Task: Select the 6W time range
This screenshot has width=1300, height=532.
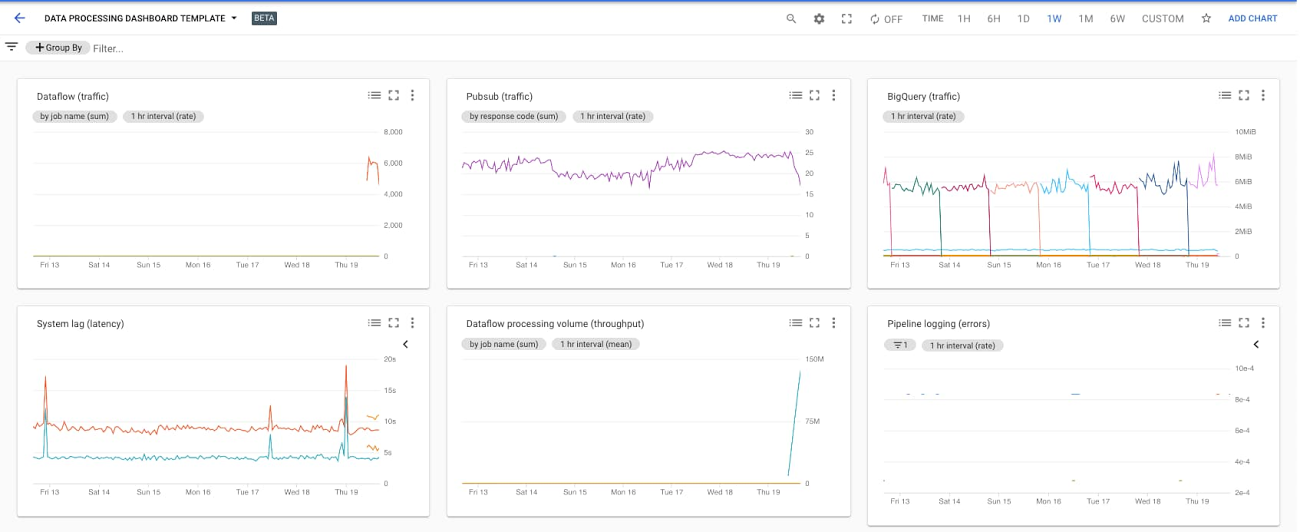Action: point(1117,19)
